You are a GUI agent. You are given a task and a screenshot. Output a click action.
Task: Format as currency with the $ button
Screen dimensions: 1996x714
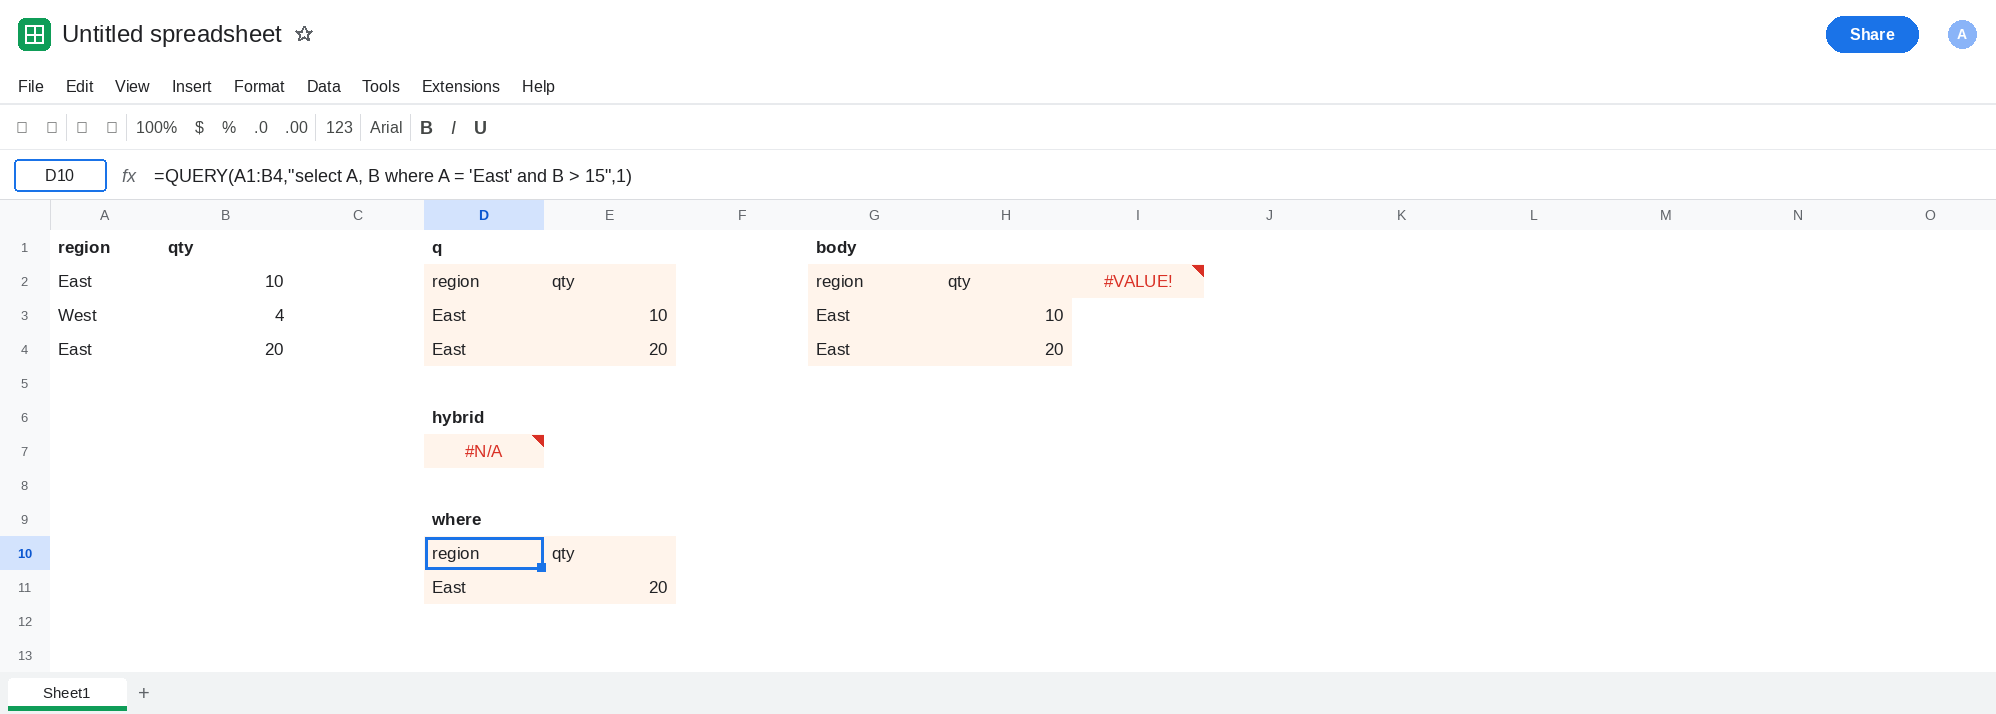[199, 128]
